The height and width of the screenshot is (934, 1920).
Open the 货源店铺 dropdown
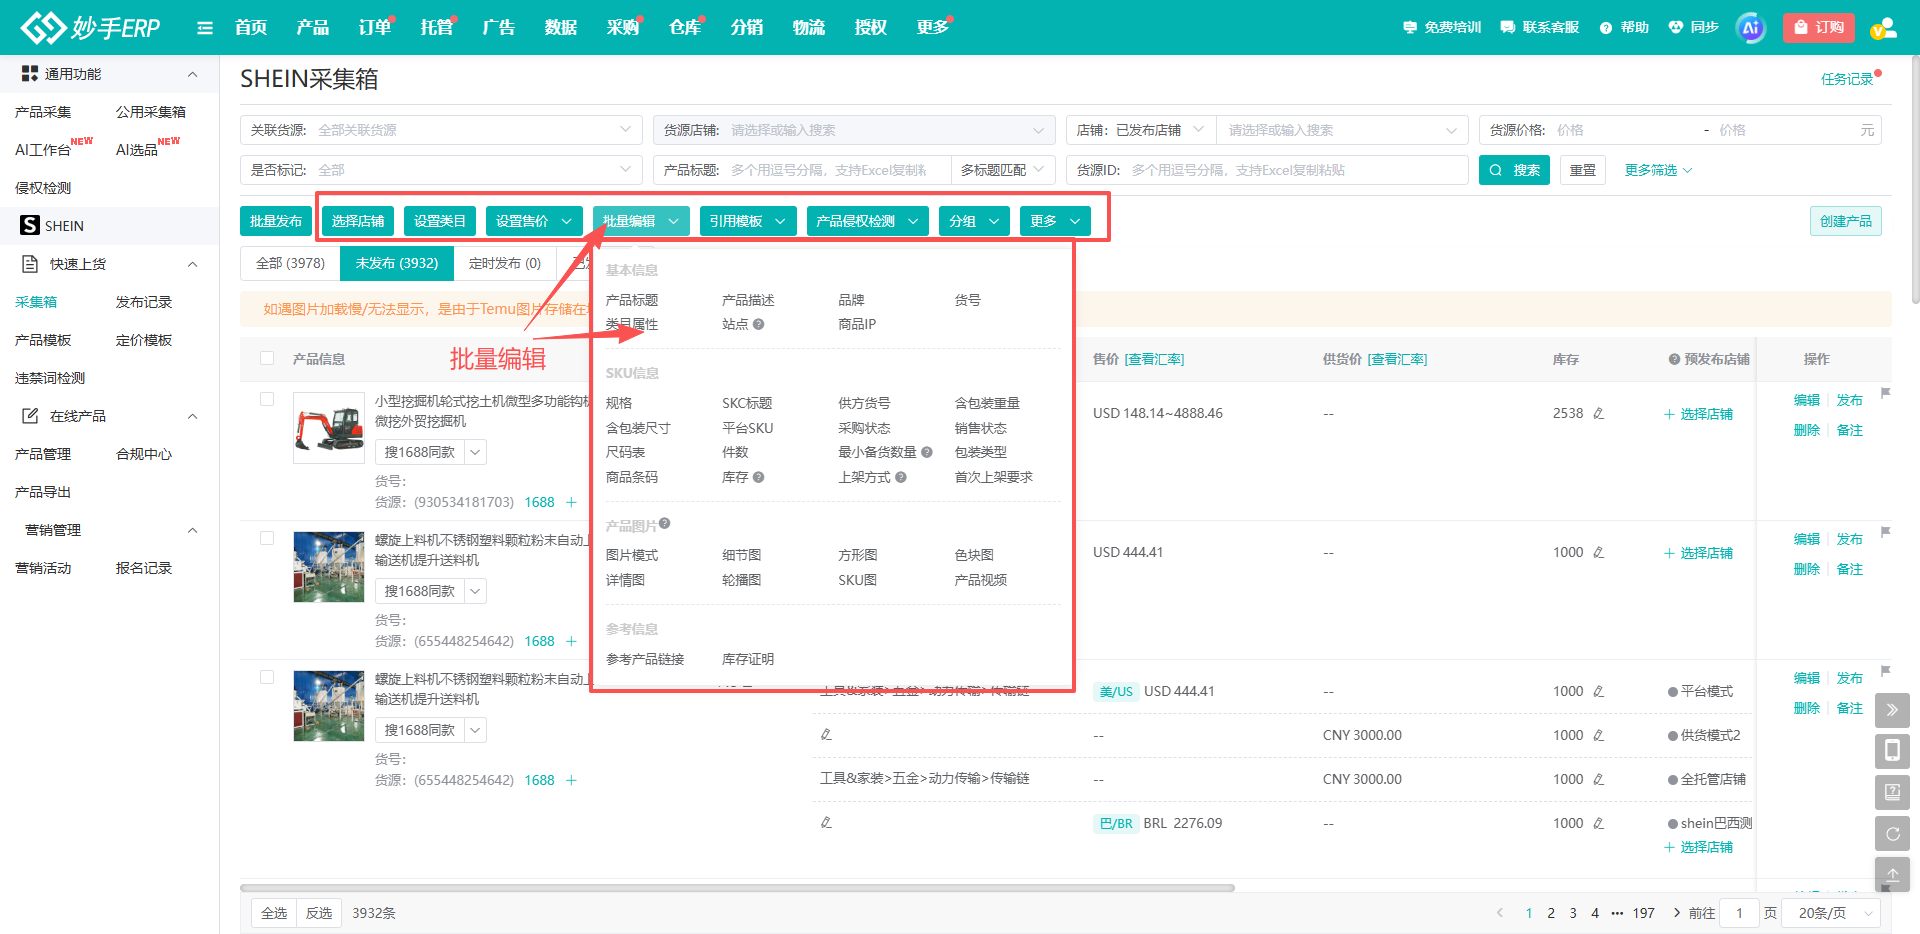click(854, 130)
